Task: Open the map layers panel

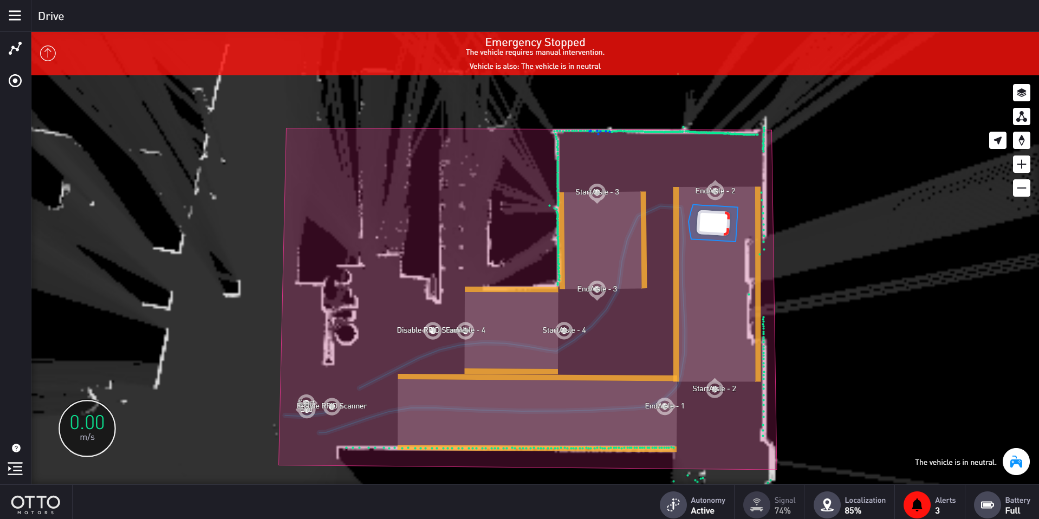Action: 1021,92
